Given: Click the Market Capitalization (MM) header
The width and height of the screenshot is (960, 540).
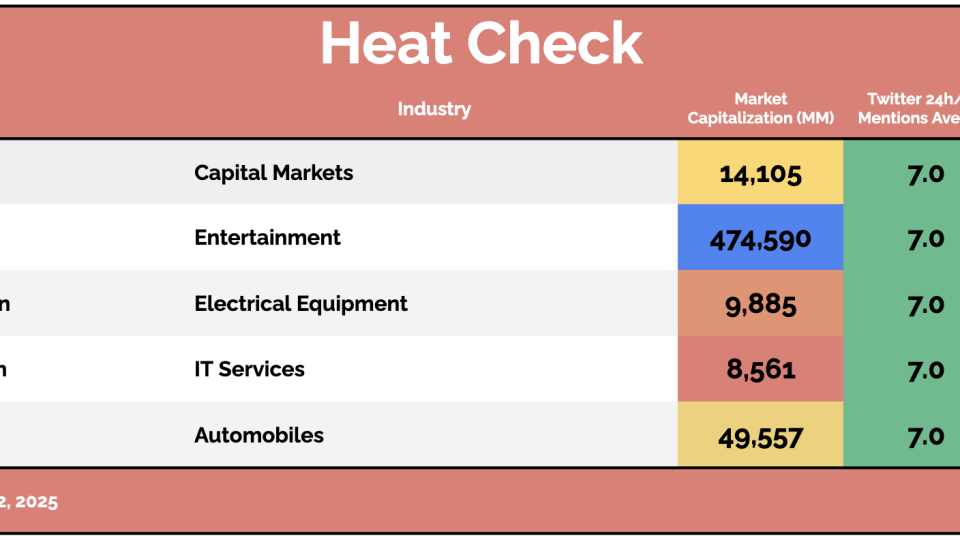Looking at the screenshot, I should tap(760, 108).
